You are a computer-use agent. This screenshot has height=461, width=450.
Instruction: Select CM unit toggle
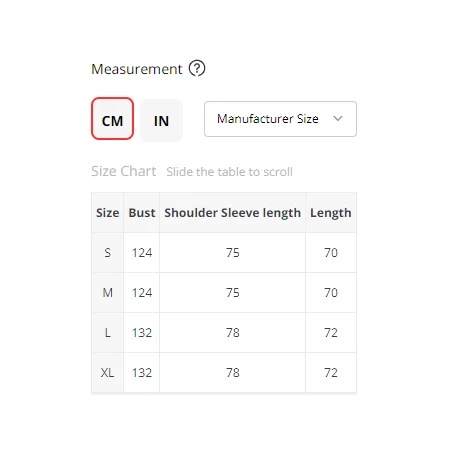click(112, 119)
